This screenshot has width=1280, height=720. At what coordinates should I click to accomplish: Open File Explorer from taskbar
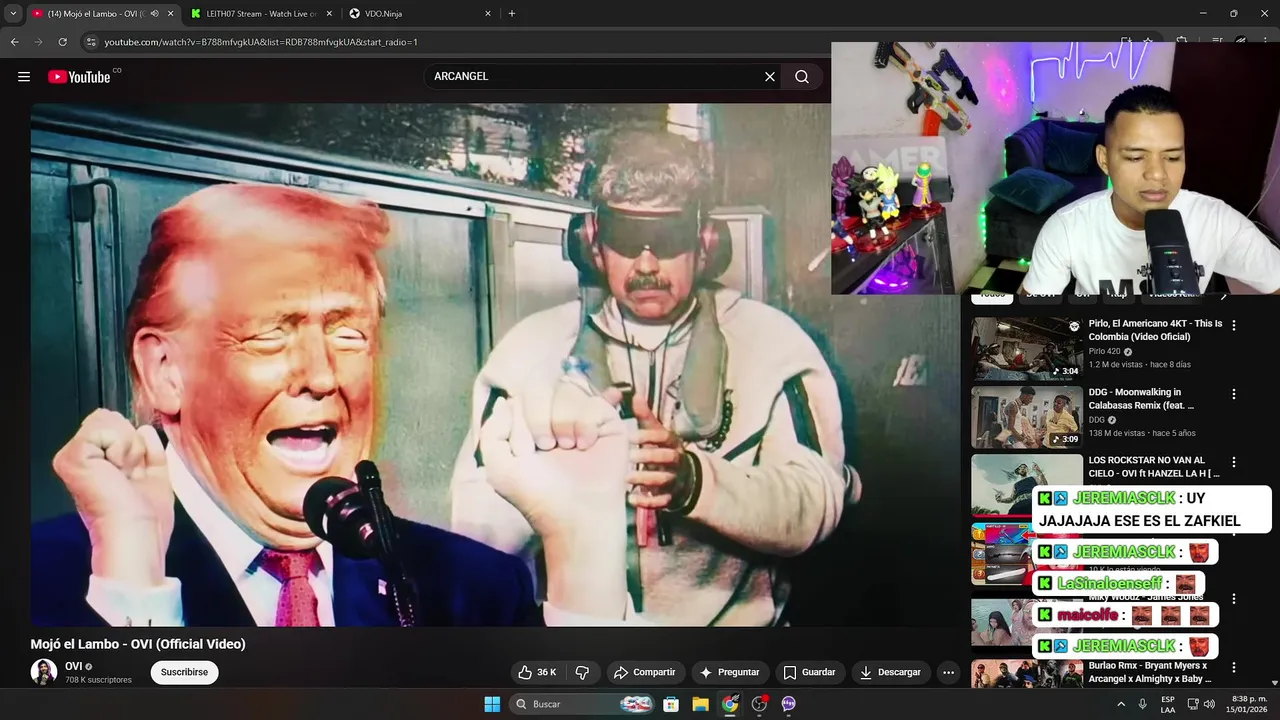701,704
